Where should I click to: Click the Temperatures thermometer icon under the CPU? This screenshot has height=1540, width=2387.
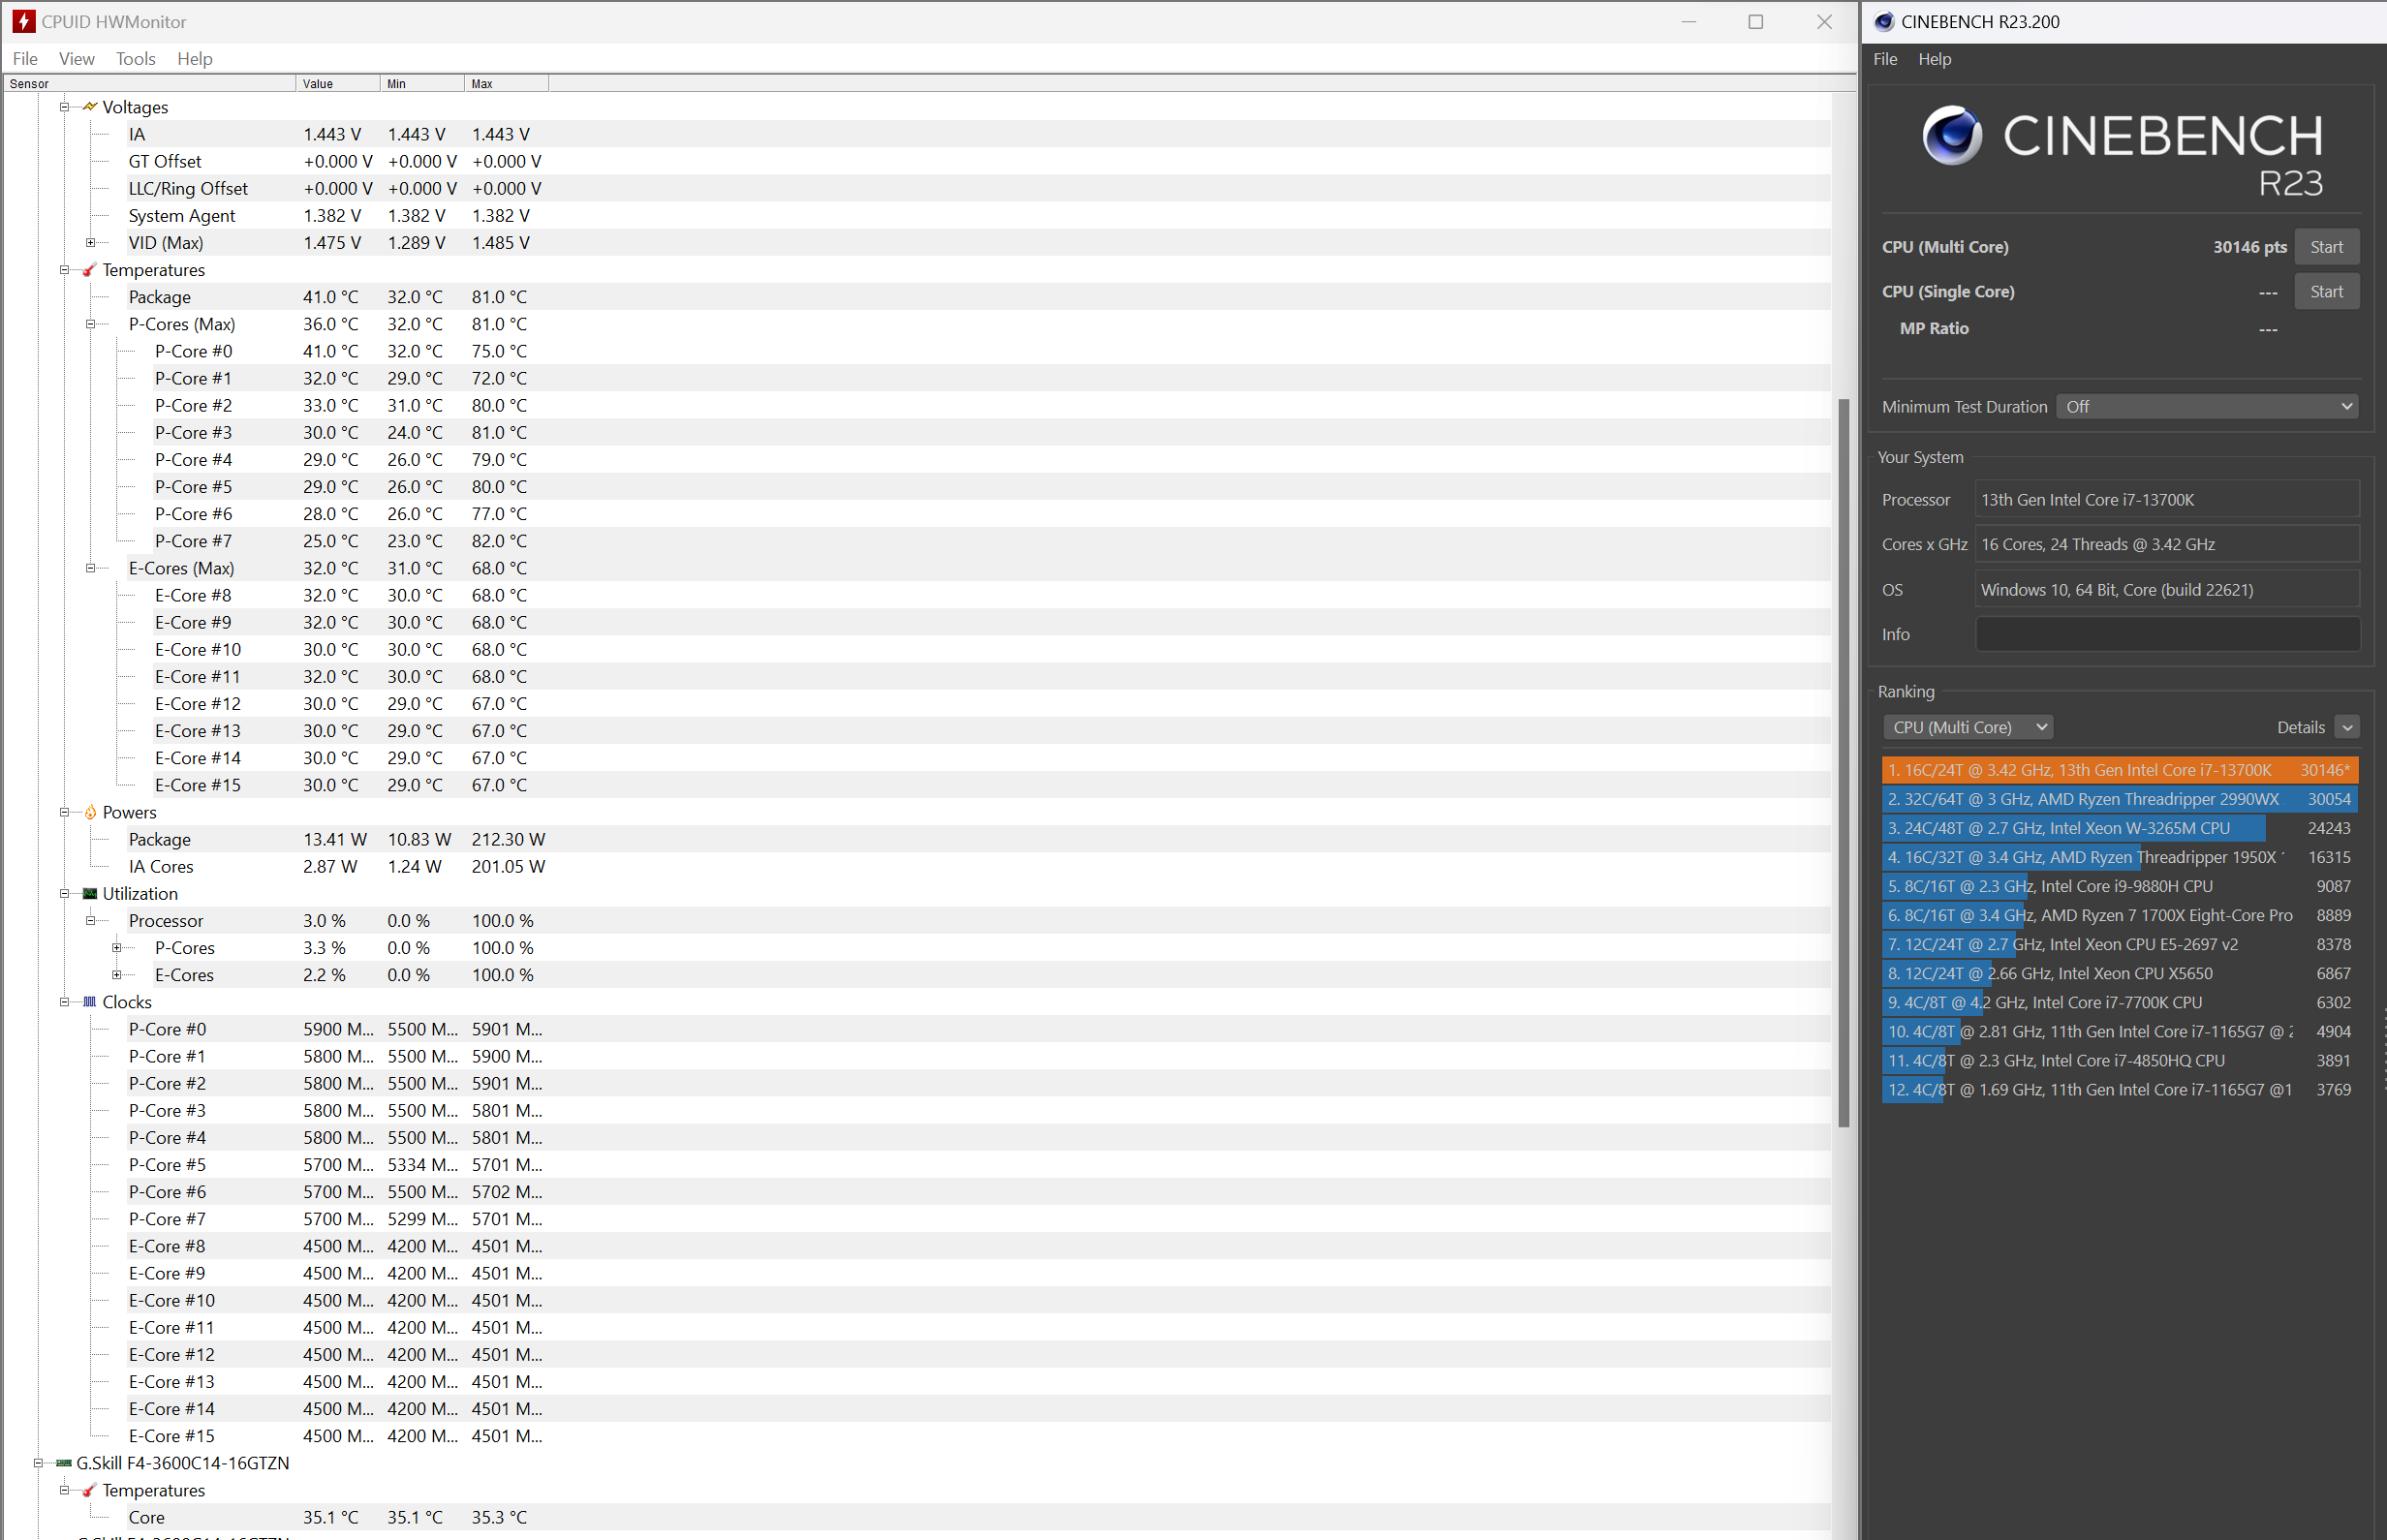pos(90,270)
